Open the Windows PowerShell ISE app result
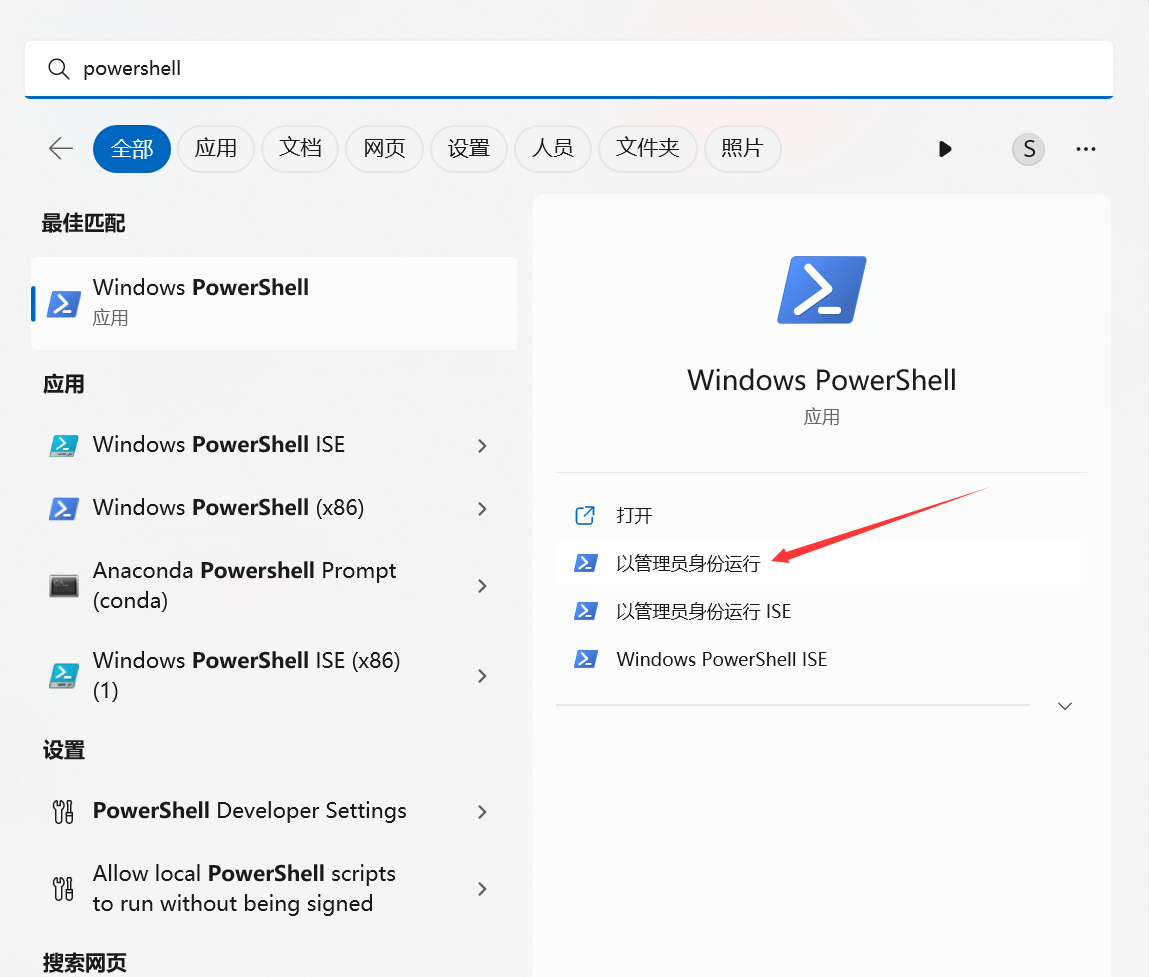Image resolution: width=1149 pixels, height=977 pixels. coord(274,446)
